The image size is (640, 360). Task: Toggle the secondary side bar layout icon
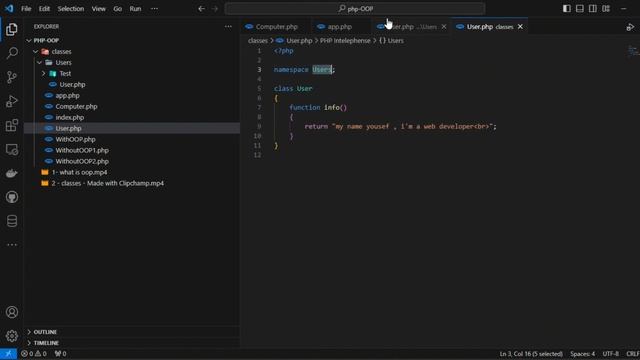[x=593, y=9]
